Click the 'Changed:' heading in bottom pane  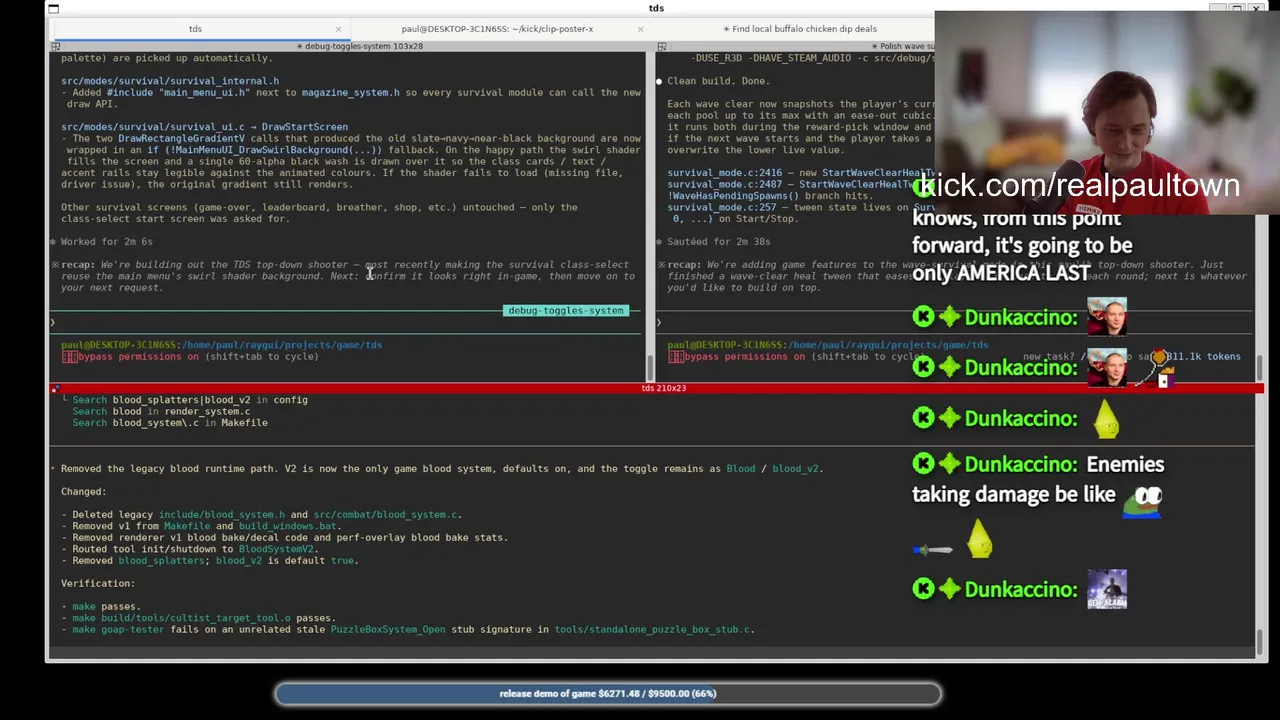tap(83, 492)
